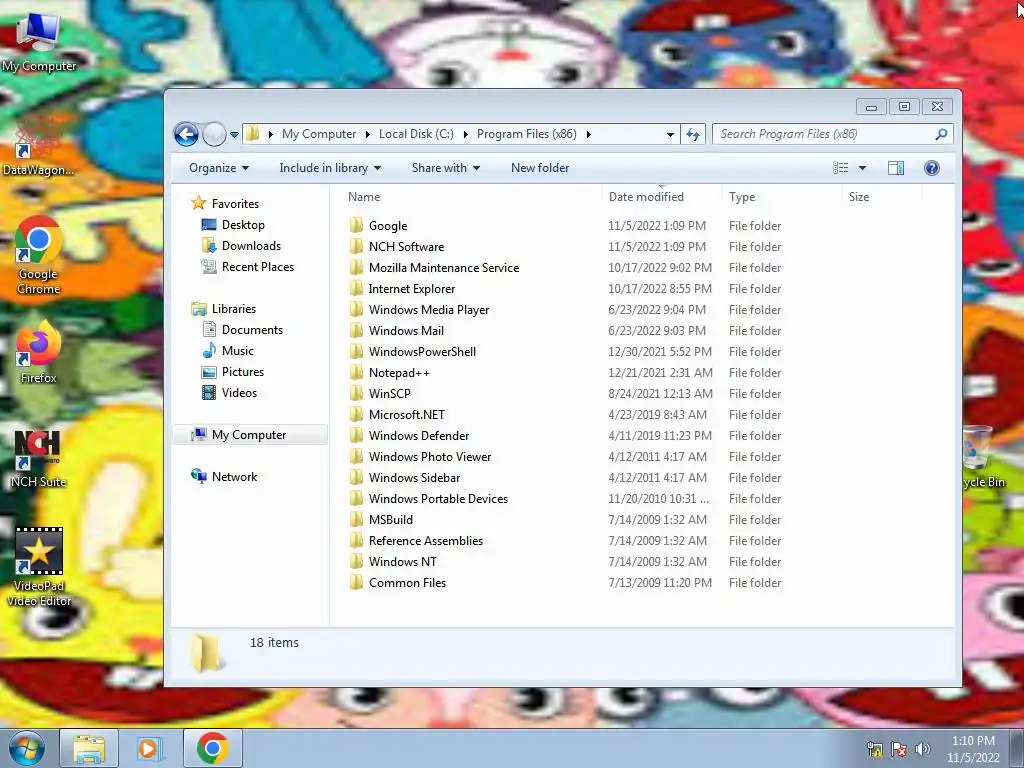Select the Windows Photo Viewer folder

(430, 456)
